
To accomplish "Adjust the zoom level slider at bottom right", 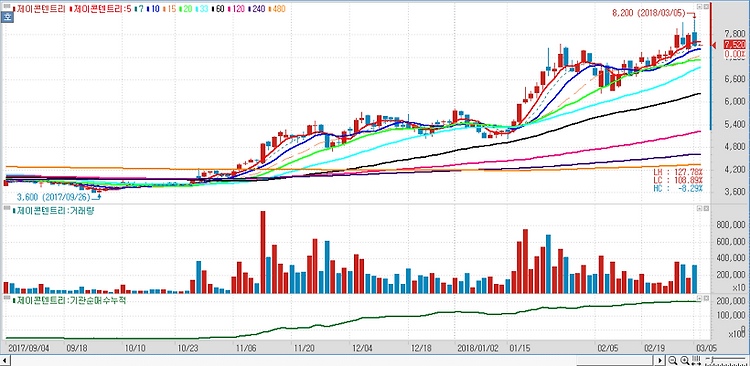I will coord(725,359).
